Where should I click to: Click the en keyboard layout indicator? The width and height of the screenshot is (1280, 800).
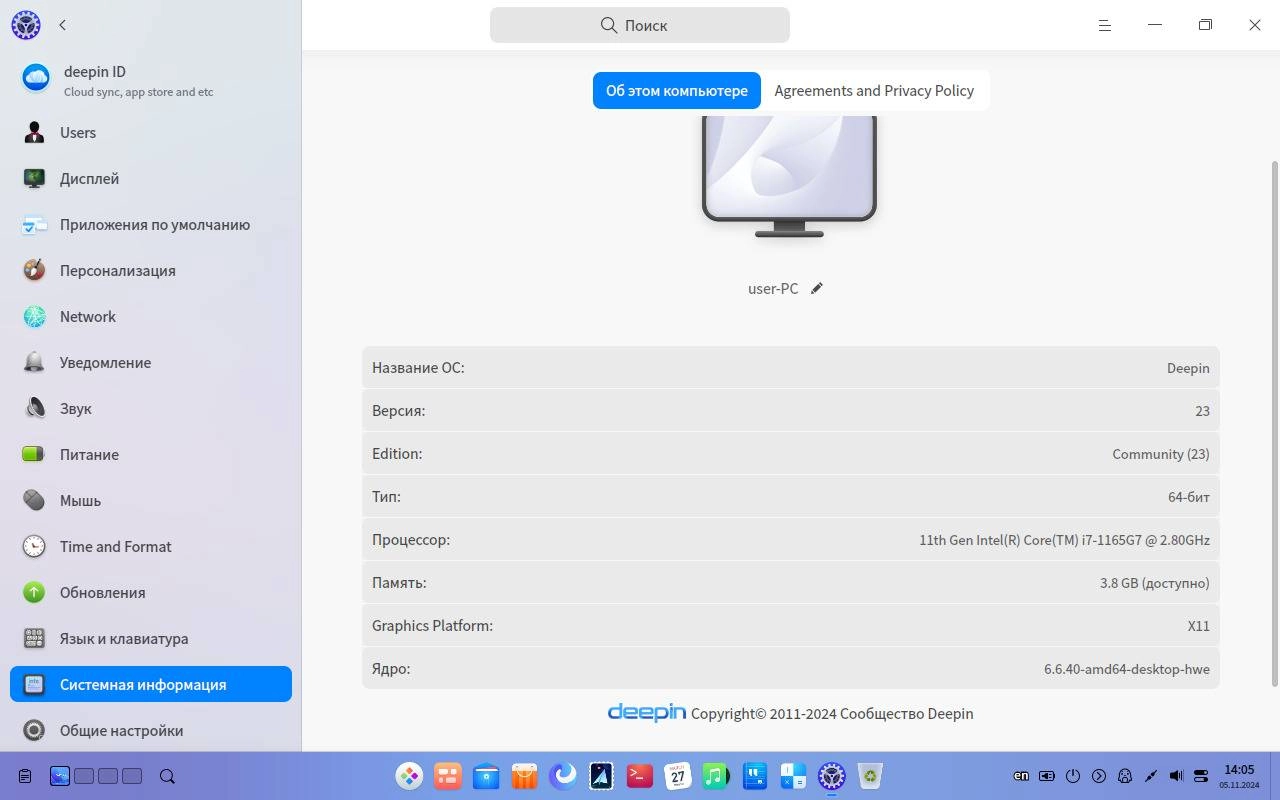(1021, 775)
